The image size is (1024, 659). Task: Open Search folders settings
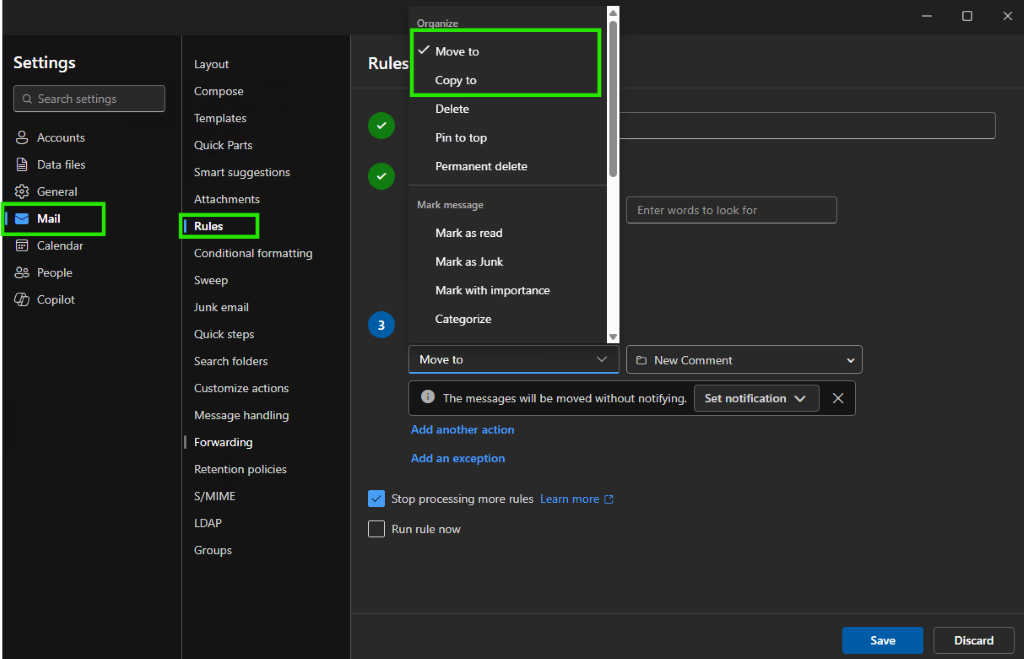231,361
